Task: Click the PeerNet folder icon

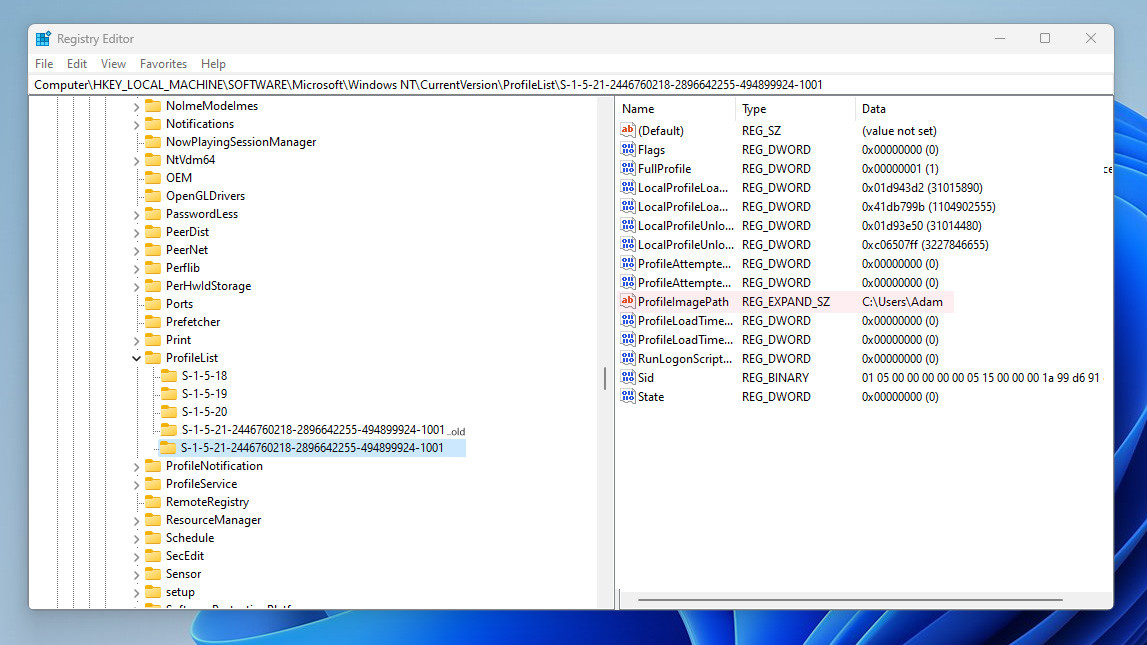Action: coord(153,250)
